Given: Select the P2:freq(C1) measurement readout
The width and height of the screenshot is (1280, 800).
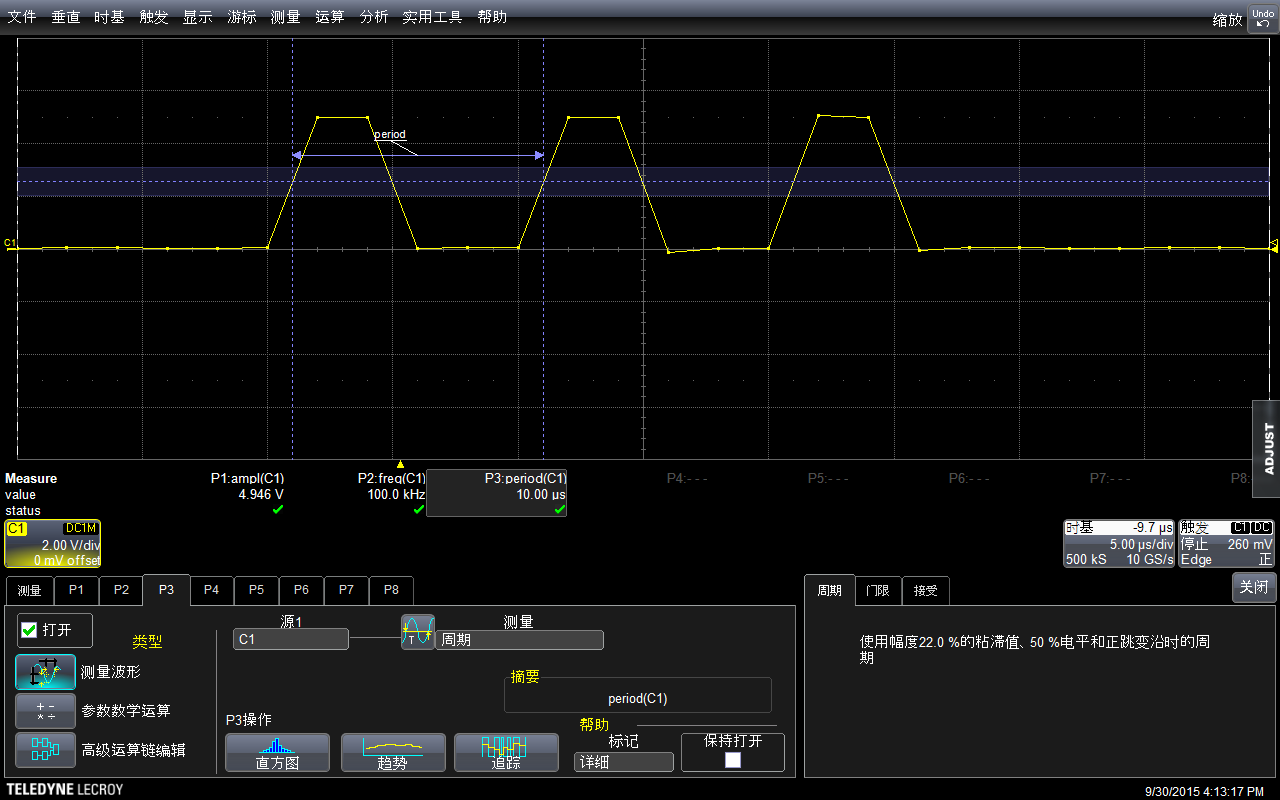Looking at the screenshot, I should click(x=391, y=494).
